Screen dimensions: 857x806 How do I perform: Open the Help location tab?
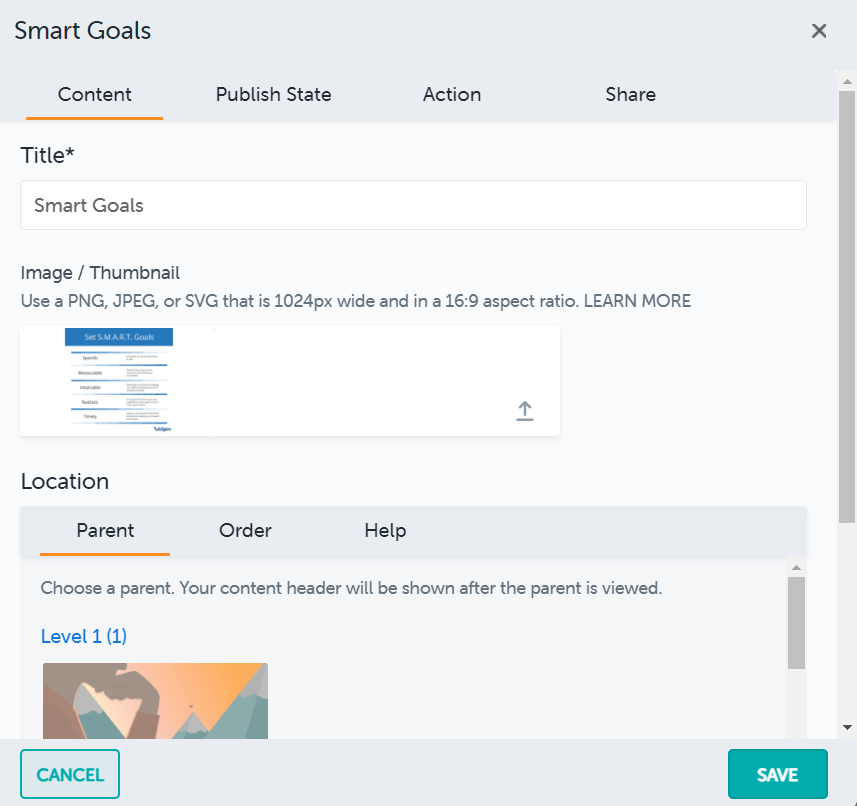pos(385,531)
